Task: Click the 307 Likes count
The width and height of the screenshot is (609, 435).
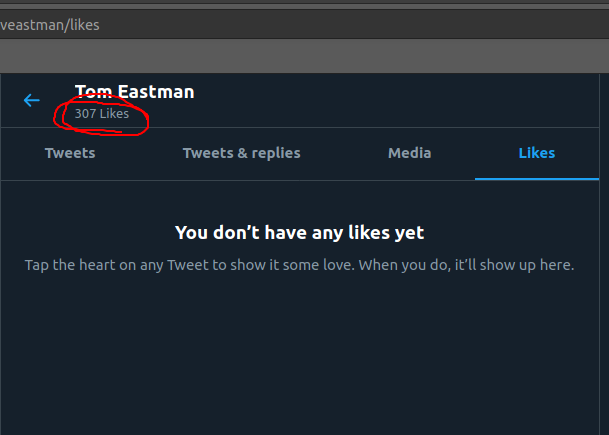Action: 101,114
